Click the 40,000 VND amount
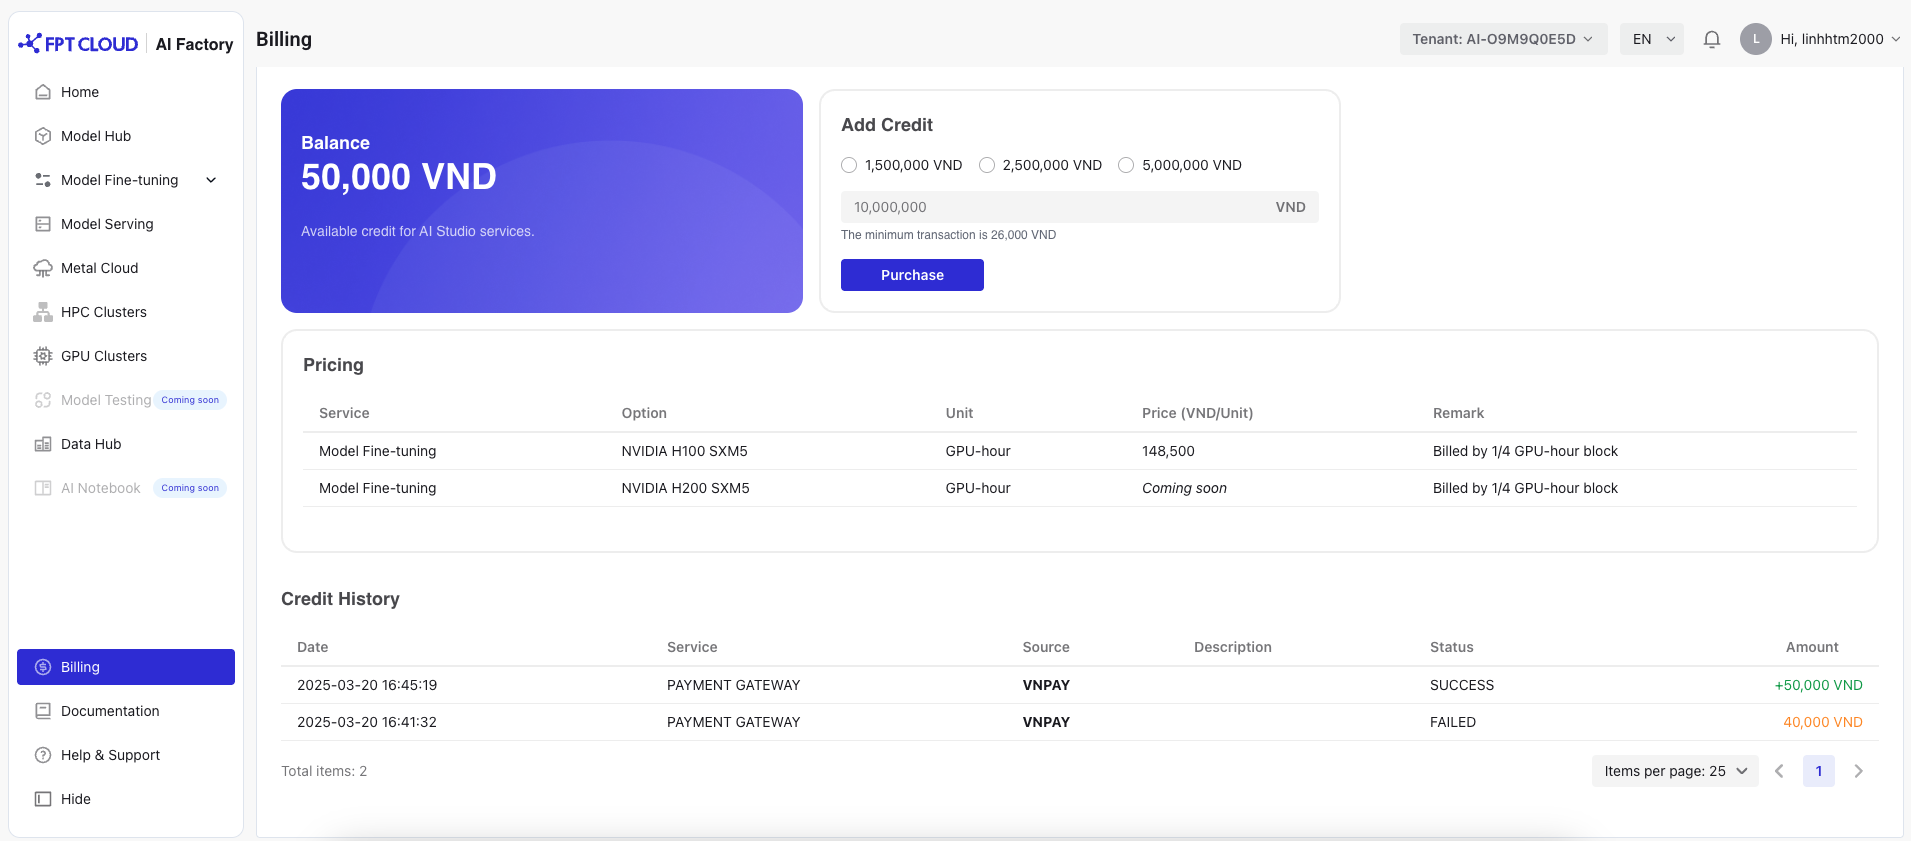Screen dimensions: 1911x841 click(x=1823, y=722)
